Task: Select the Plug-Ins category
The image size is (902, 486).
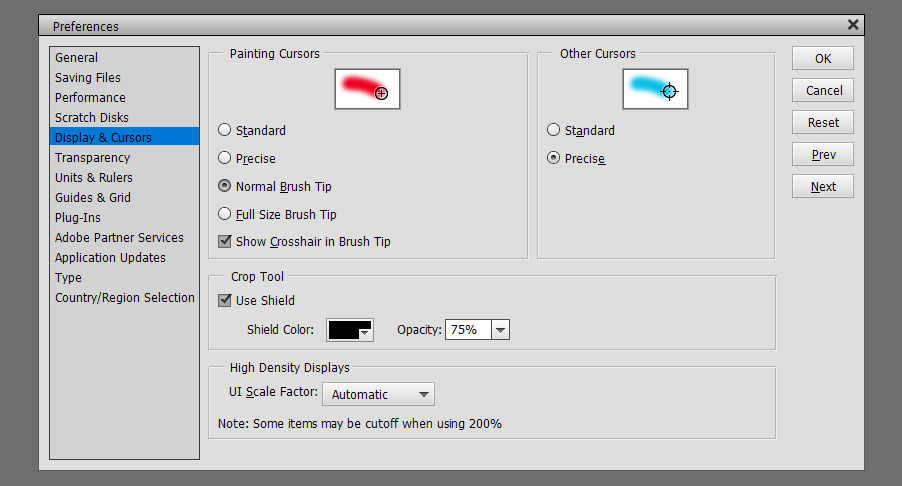Action: pyautogui.click(x=124, y=218)
